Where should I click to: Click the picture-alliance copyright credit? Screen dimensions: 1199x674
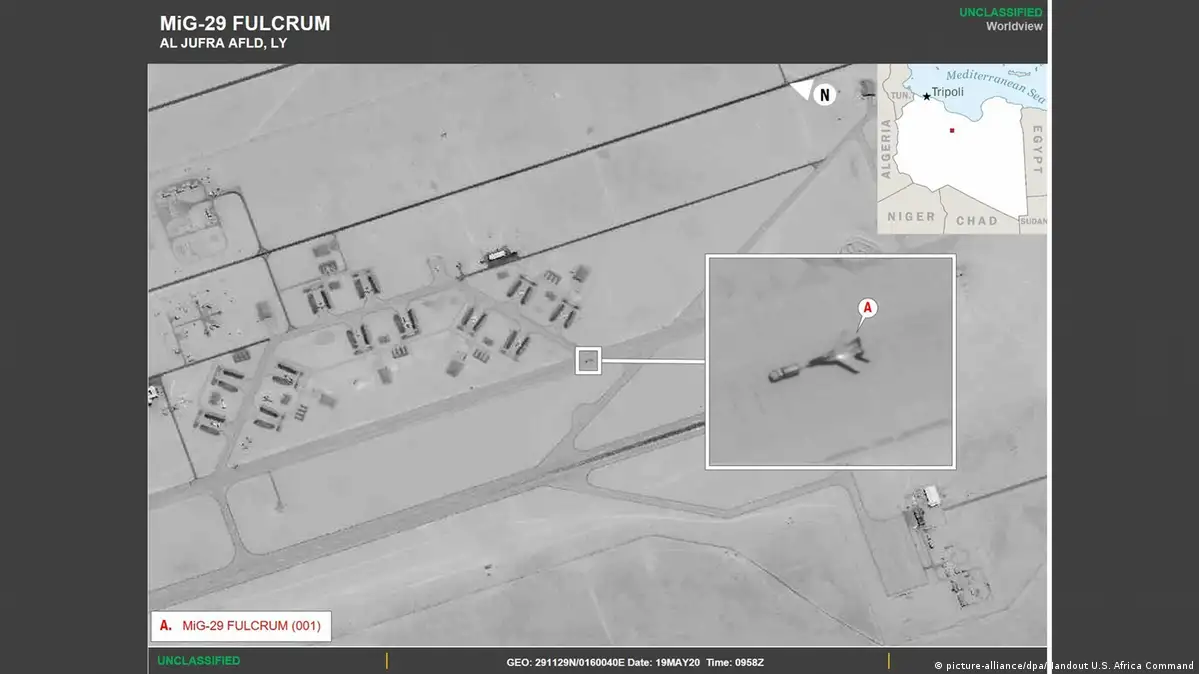click(1064, 666)
